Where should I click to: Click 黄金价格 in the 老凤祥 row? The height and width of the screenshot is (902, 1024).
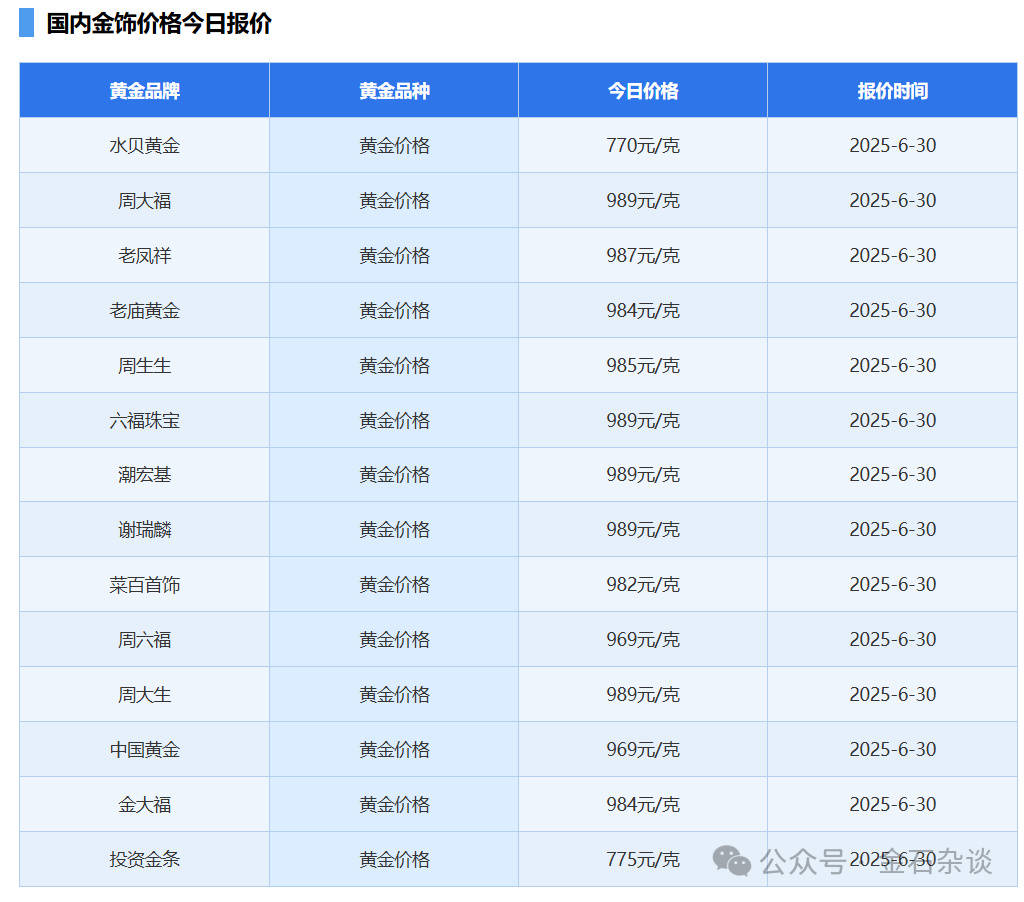pyautogui.click(x=394, y=255)
